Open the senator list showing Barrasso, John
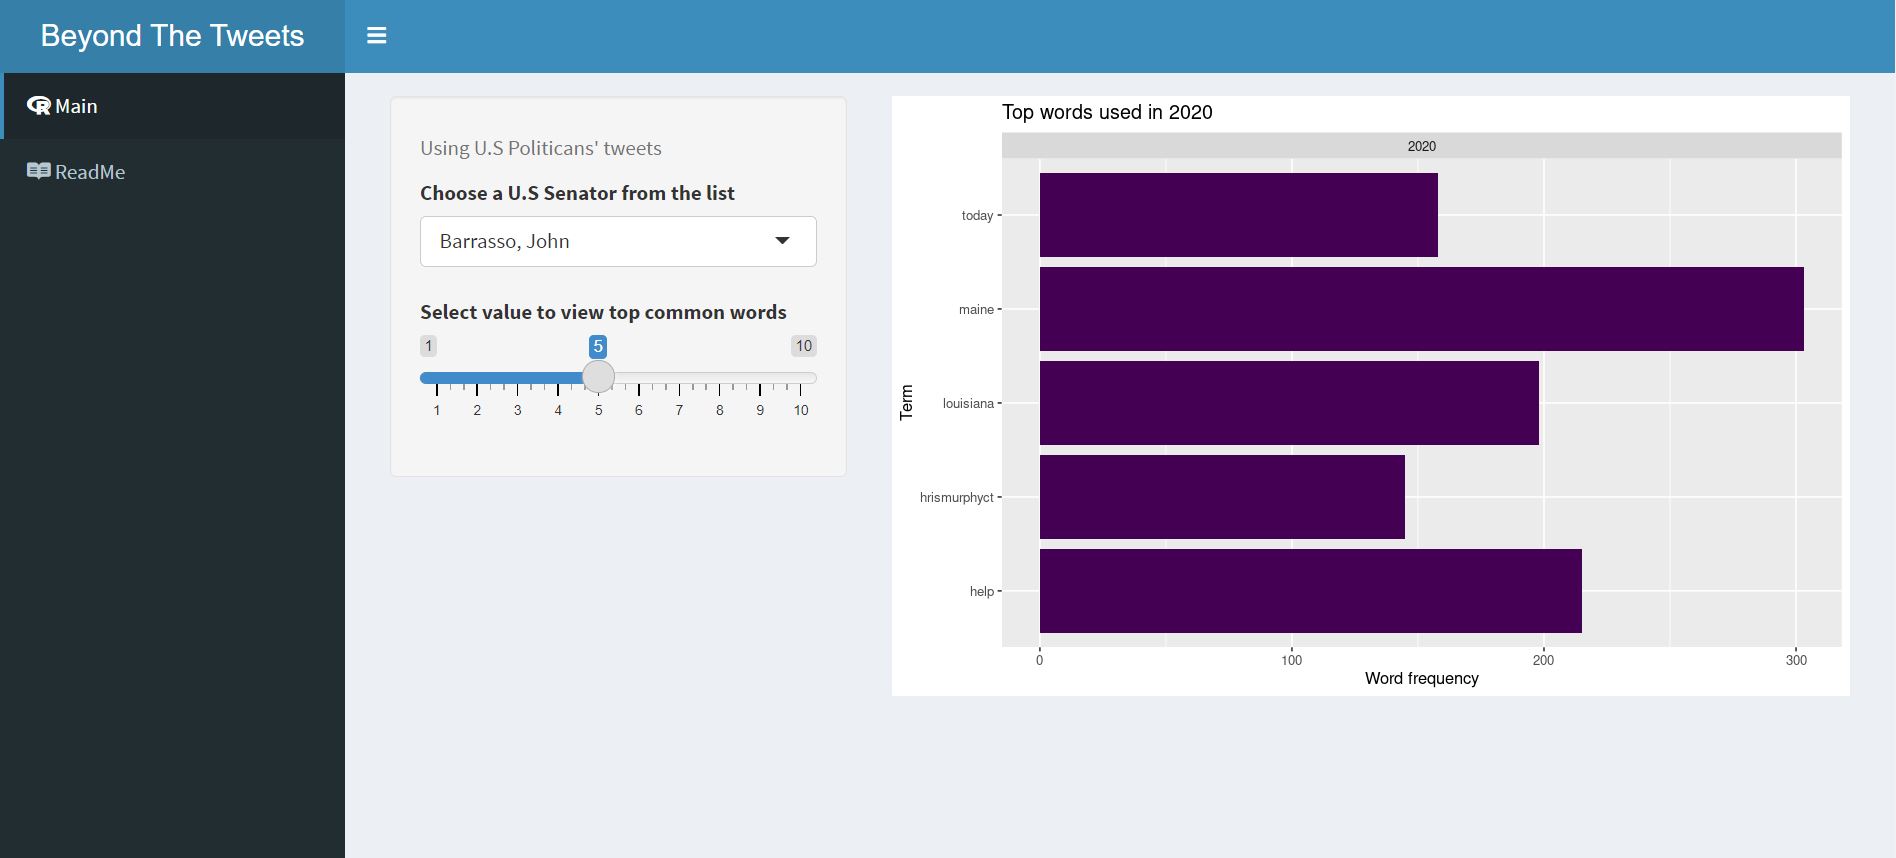This screenshot has height=858, width=1896. coord(600,241)
